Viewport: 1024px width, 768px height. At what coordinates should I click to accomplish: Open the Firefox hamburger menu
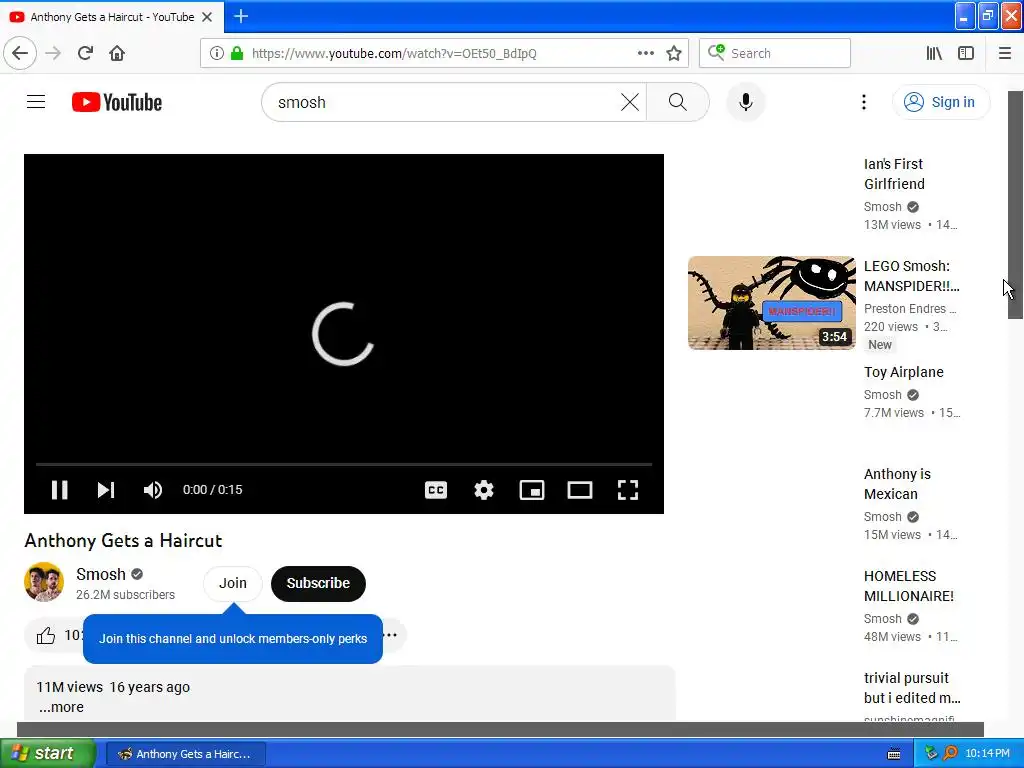[x=1005, y=54]
